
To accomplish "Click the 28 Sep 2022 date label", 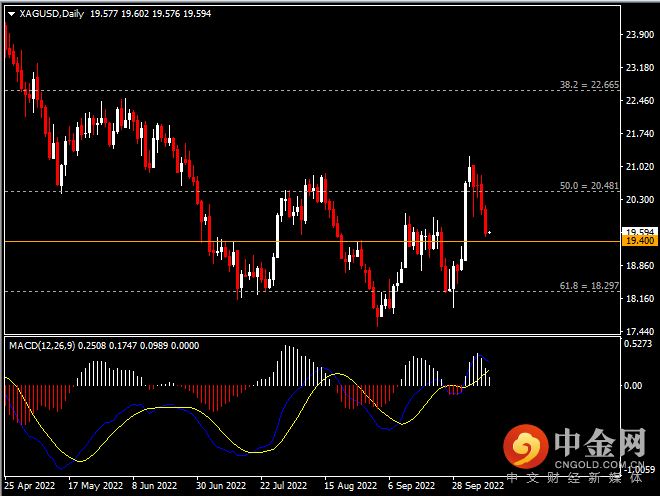I will [478, 485].
